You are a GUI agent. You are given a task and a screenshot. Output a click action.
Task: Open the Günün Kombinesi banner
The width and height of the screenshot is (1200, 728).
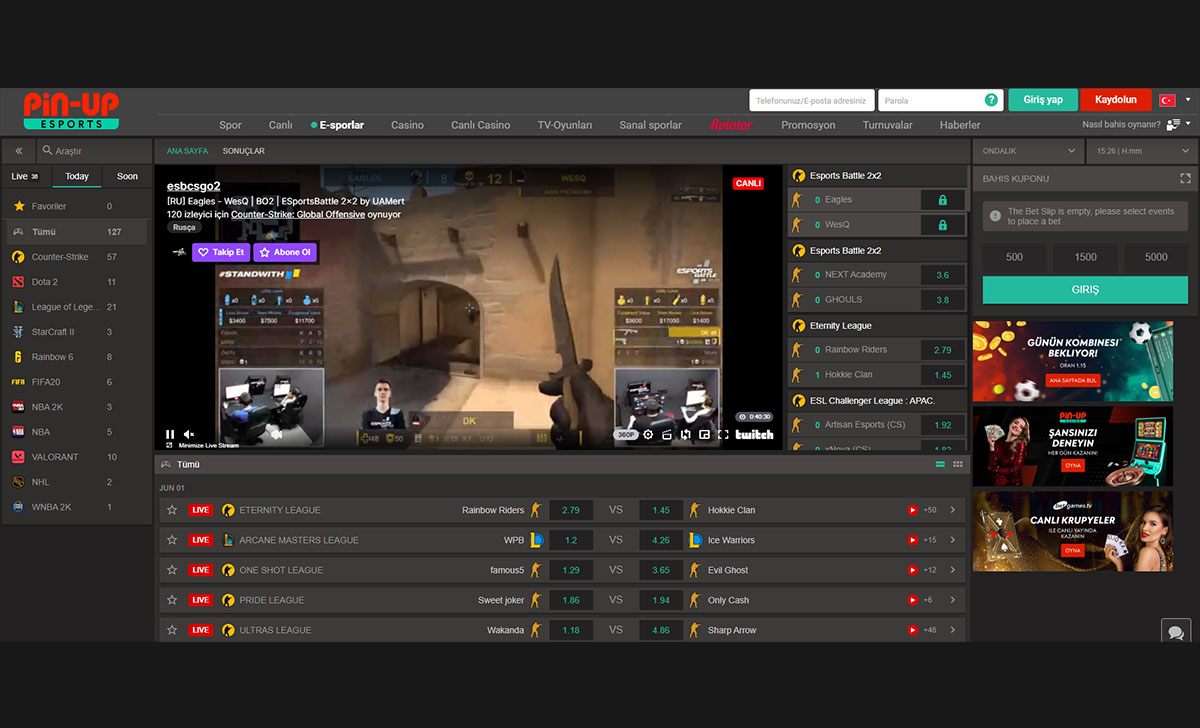[1072, 361]
